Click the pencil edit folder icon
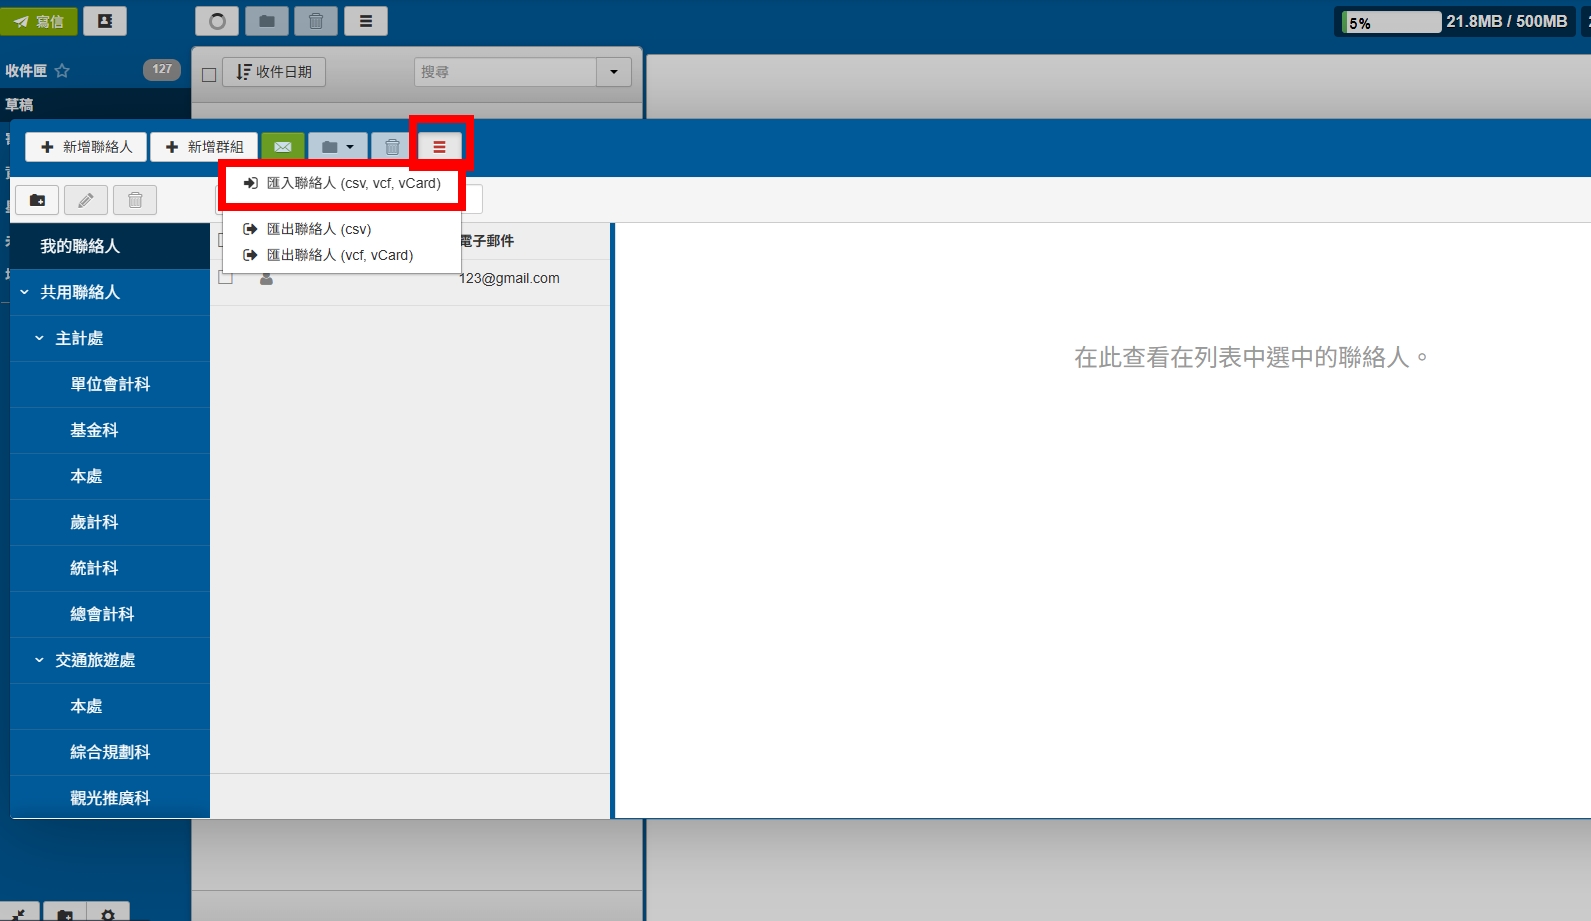 [86, 200]
